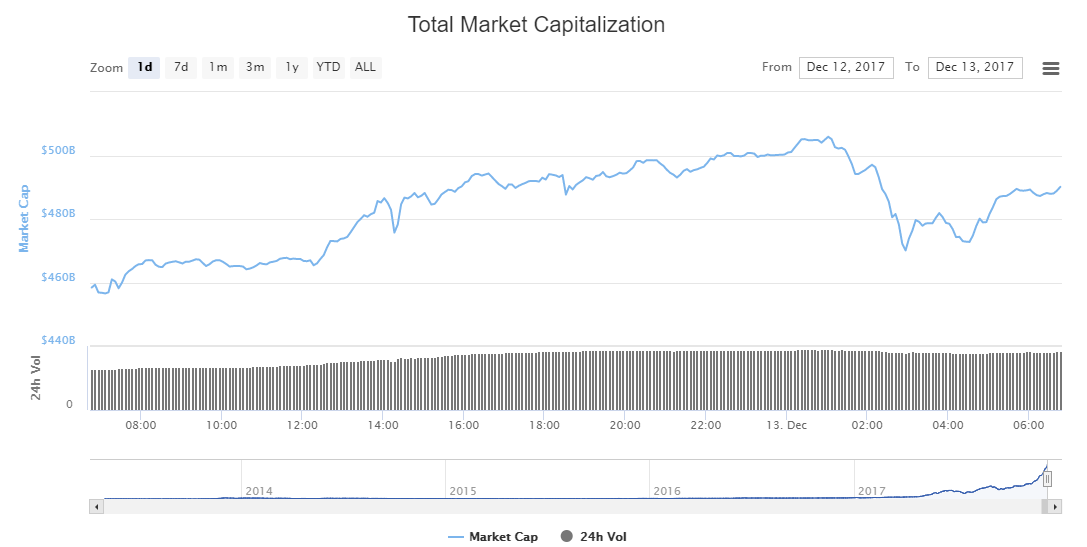Click the navigator range handle grip
1087x547 pixels.
[1047, 479]
